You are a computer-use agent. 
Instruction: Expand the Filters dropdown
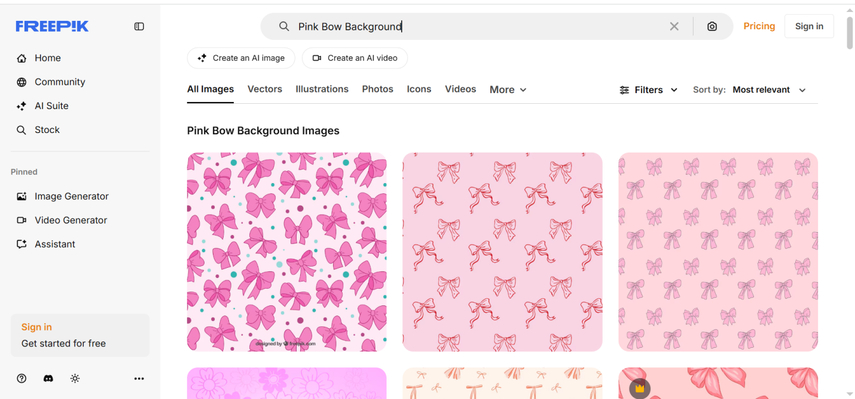click(x=648, y=90)
